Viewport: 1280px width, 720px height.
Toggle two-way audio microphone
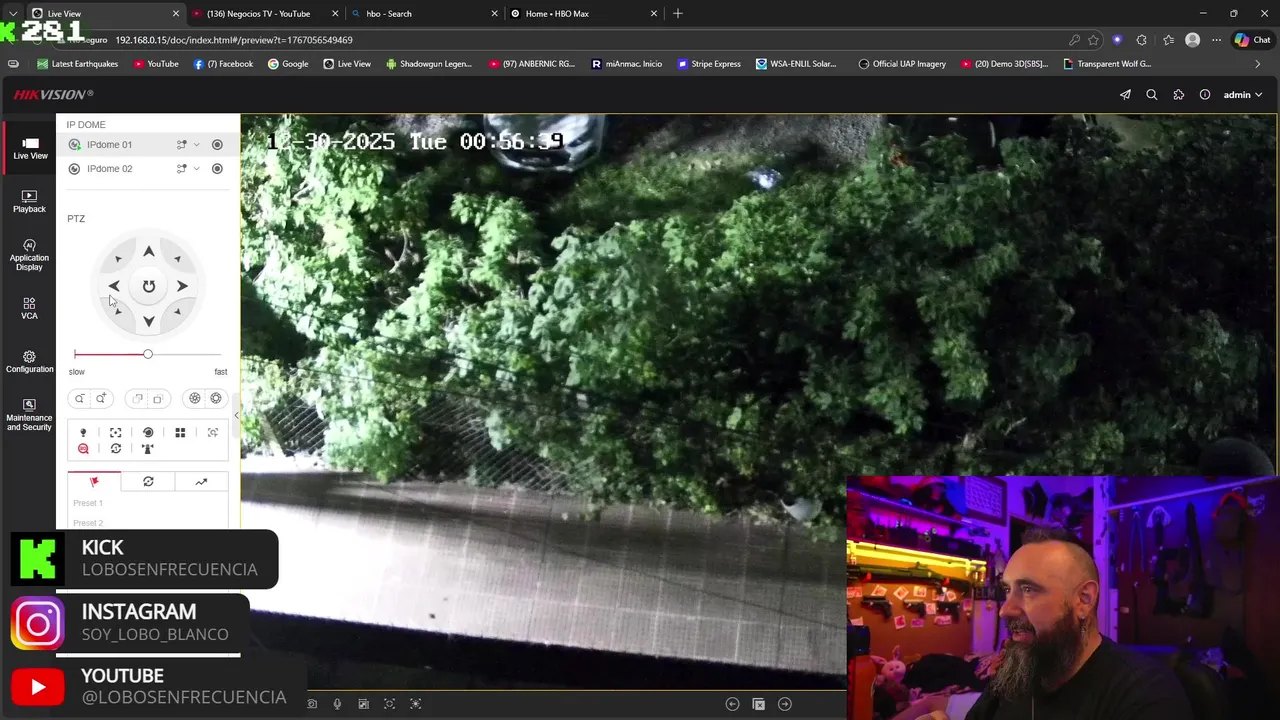[x=337, y=704]
